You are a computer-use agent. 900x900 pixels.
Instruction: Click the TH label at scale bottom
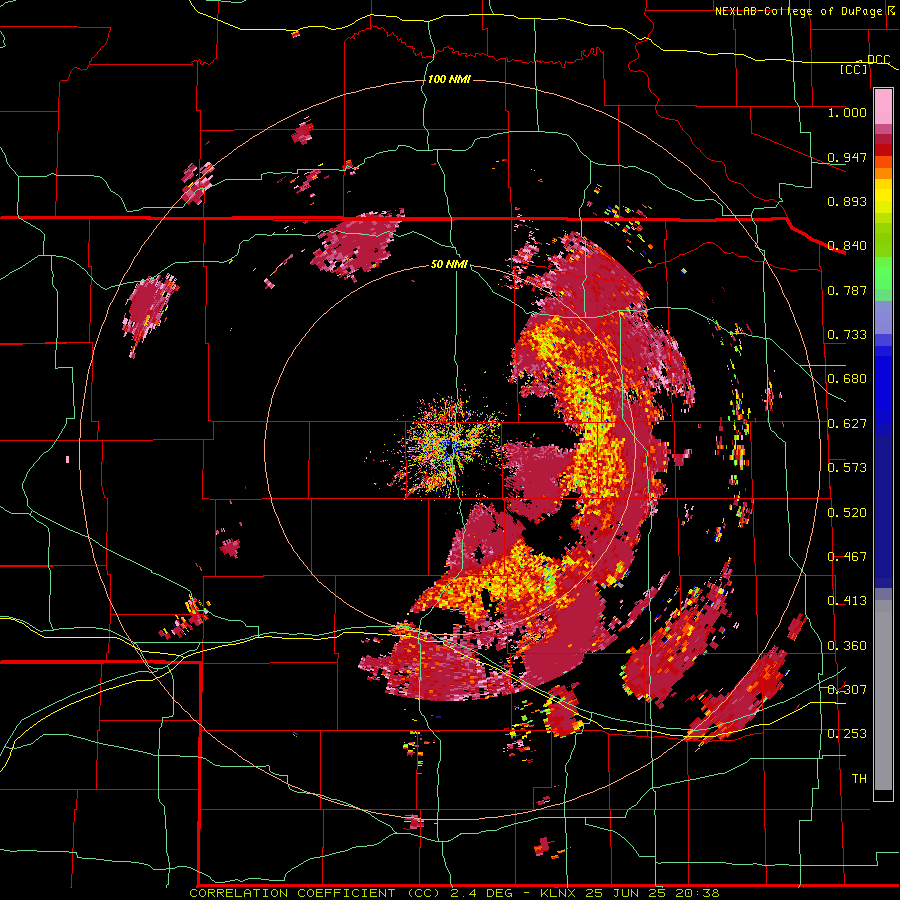(859, 779)
